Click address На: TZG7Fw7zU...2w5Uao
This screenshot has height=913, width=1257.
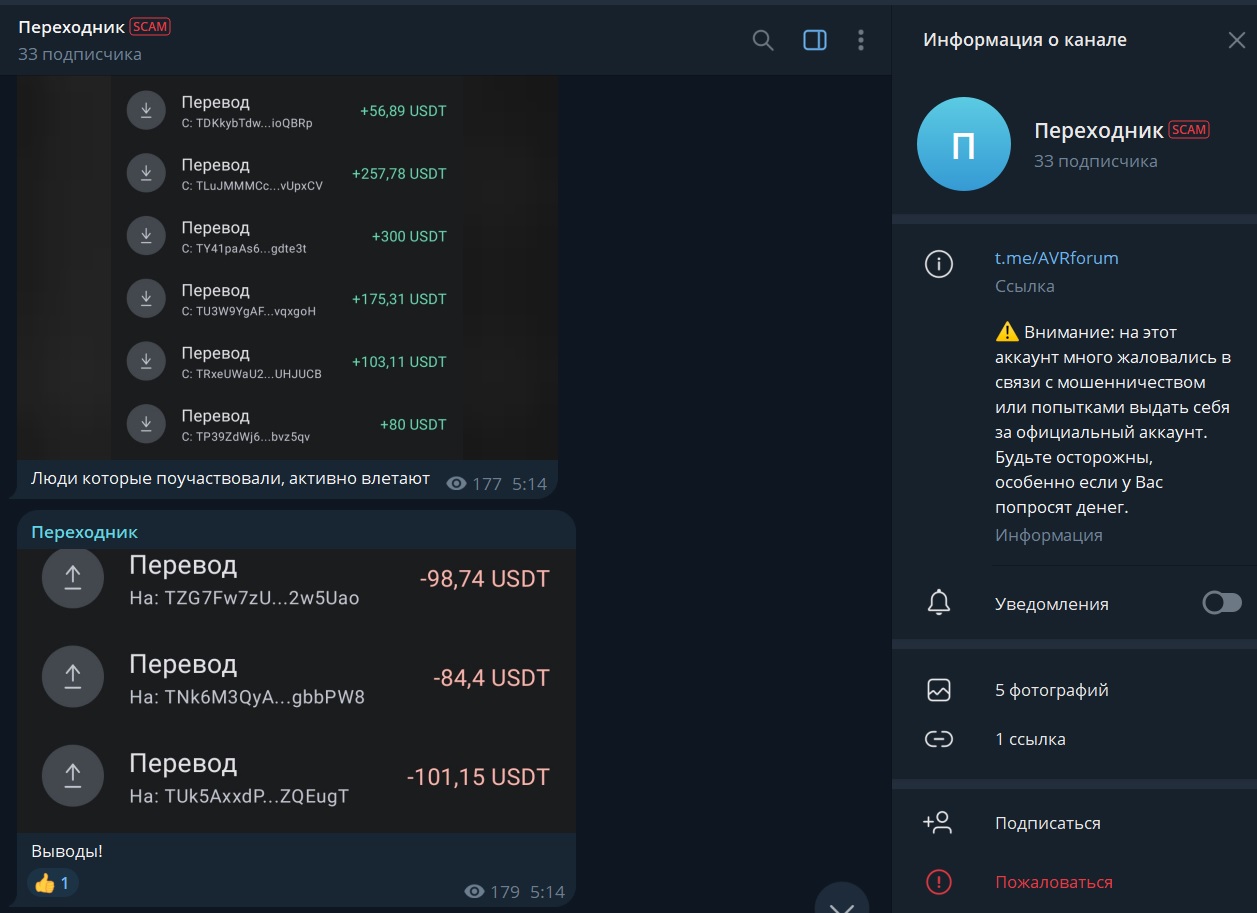tap(244, 599)
